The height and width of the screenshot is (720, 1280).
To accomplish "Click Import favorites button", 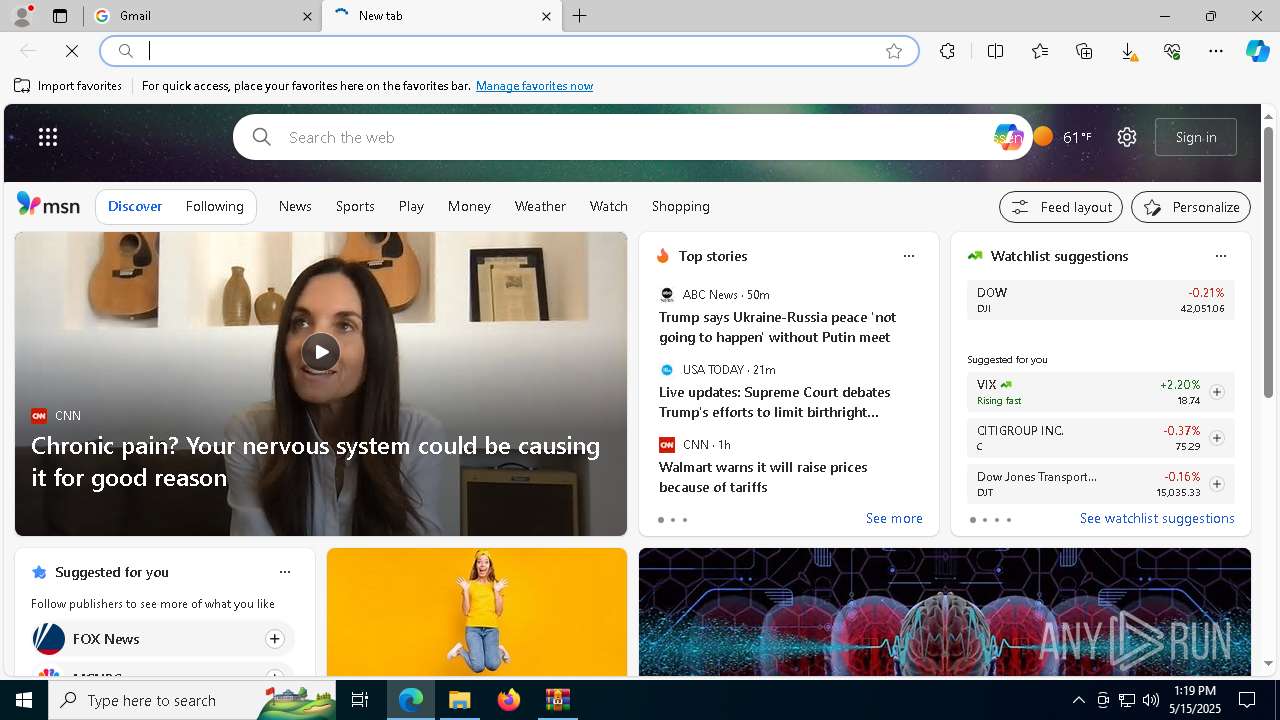I will 68,86.
